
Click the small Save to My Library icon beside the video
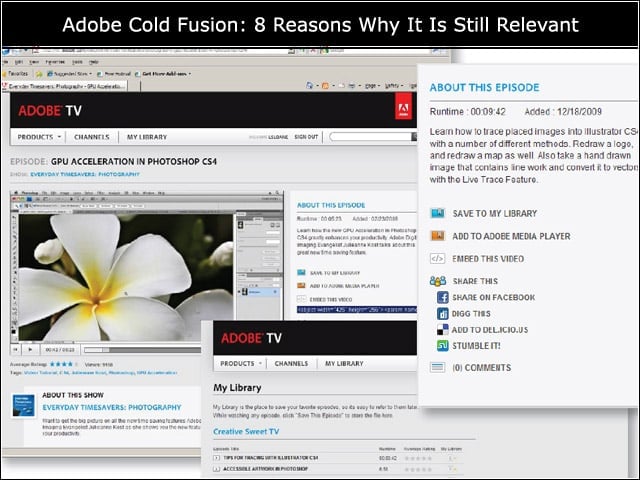point(301,273)
